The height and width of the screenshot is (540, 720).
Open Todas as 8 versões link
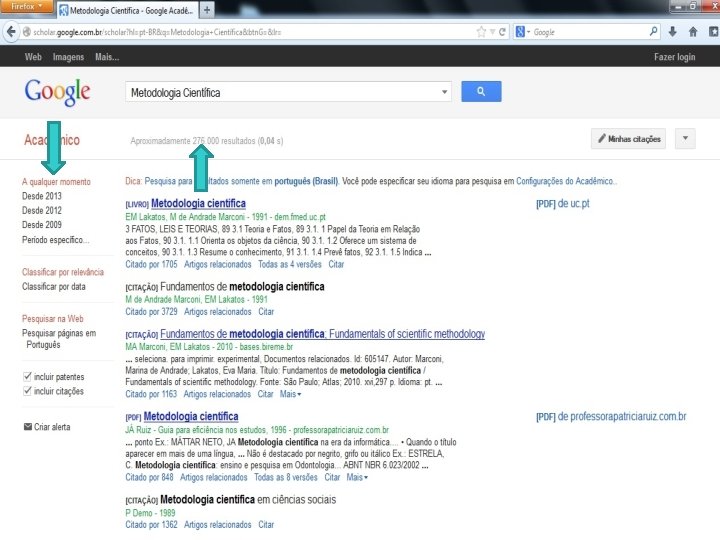(286, 477)
